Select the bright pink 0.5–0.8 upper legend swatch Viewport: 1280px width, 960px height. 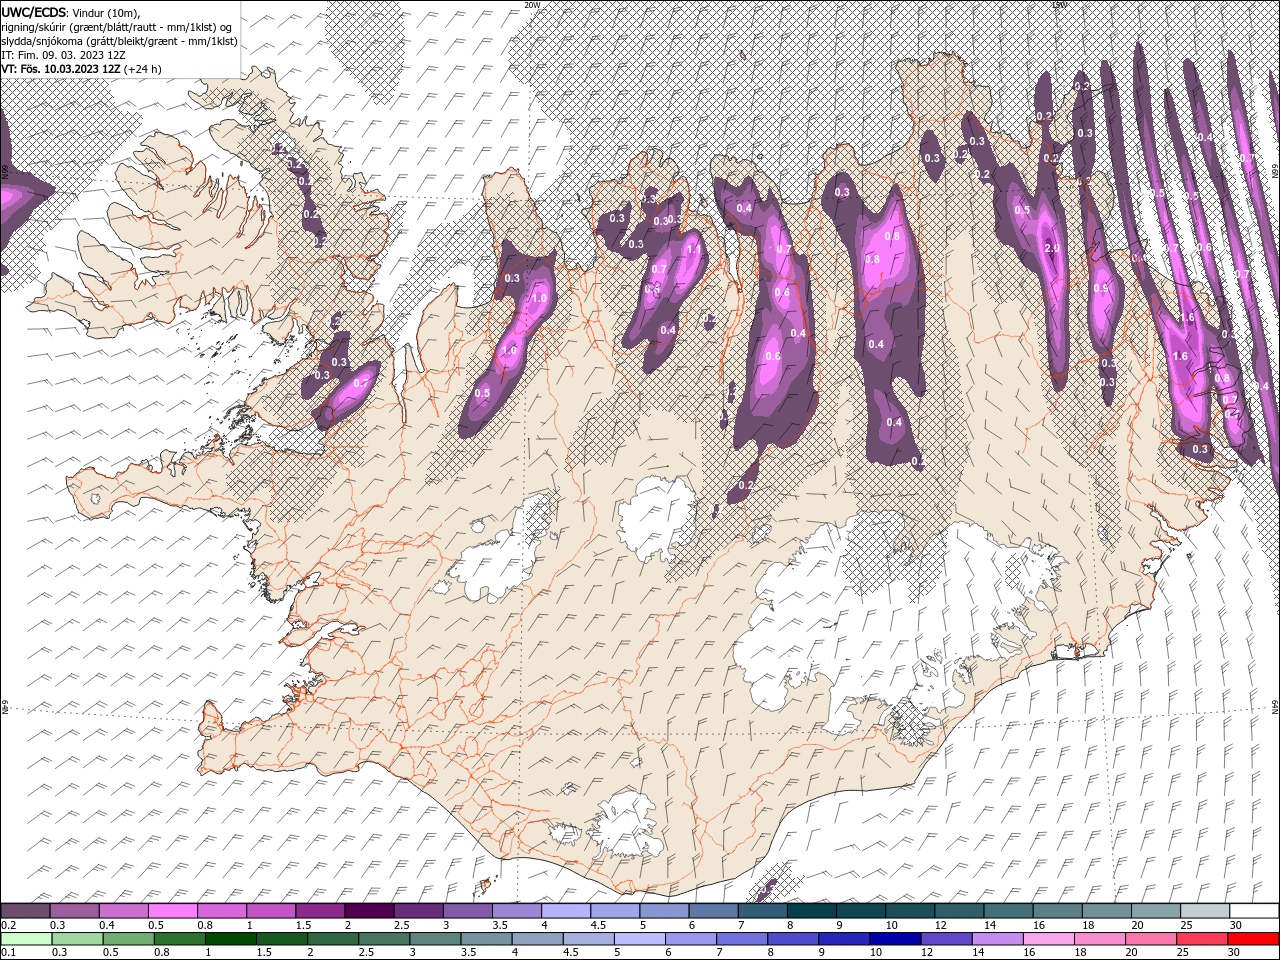click(x=173, y=911)
